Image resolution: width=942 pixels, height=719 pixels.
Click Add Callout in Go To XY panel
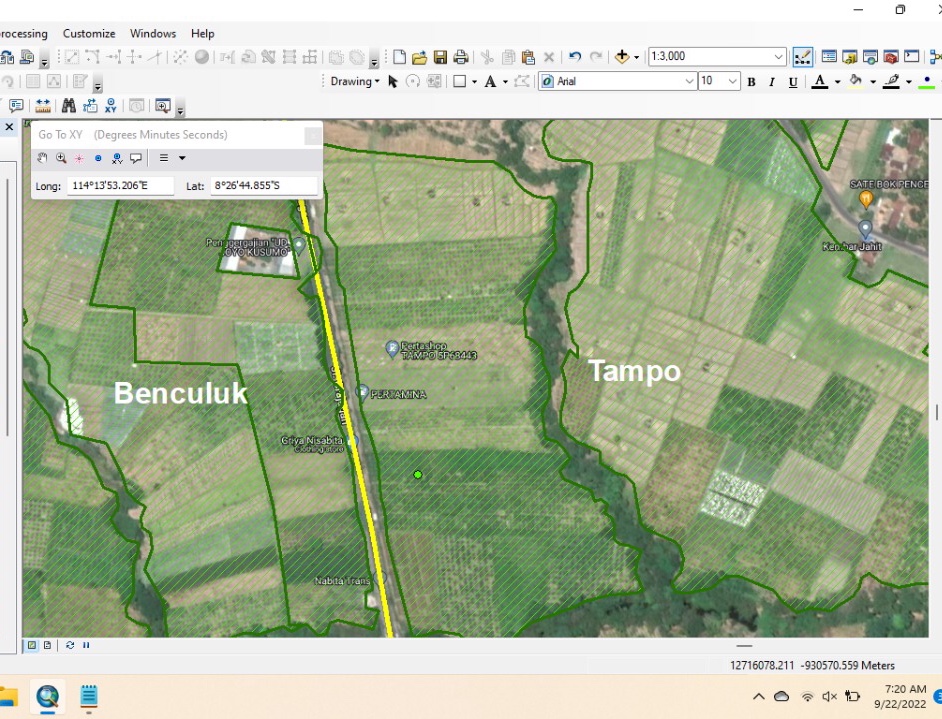(x=136, y=158)
